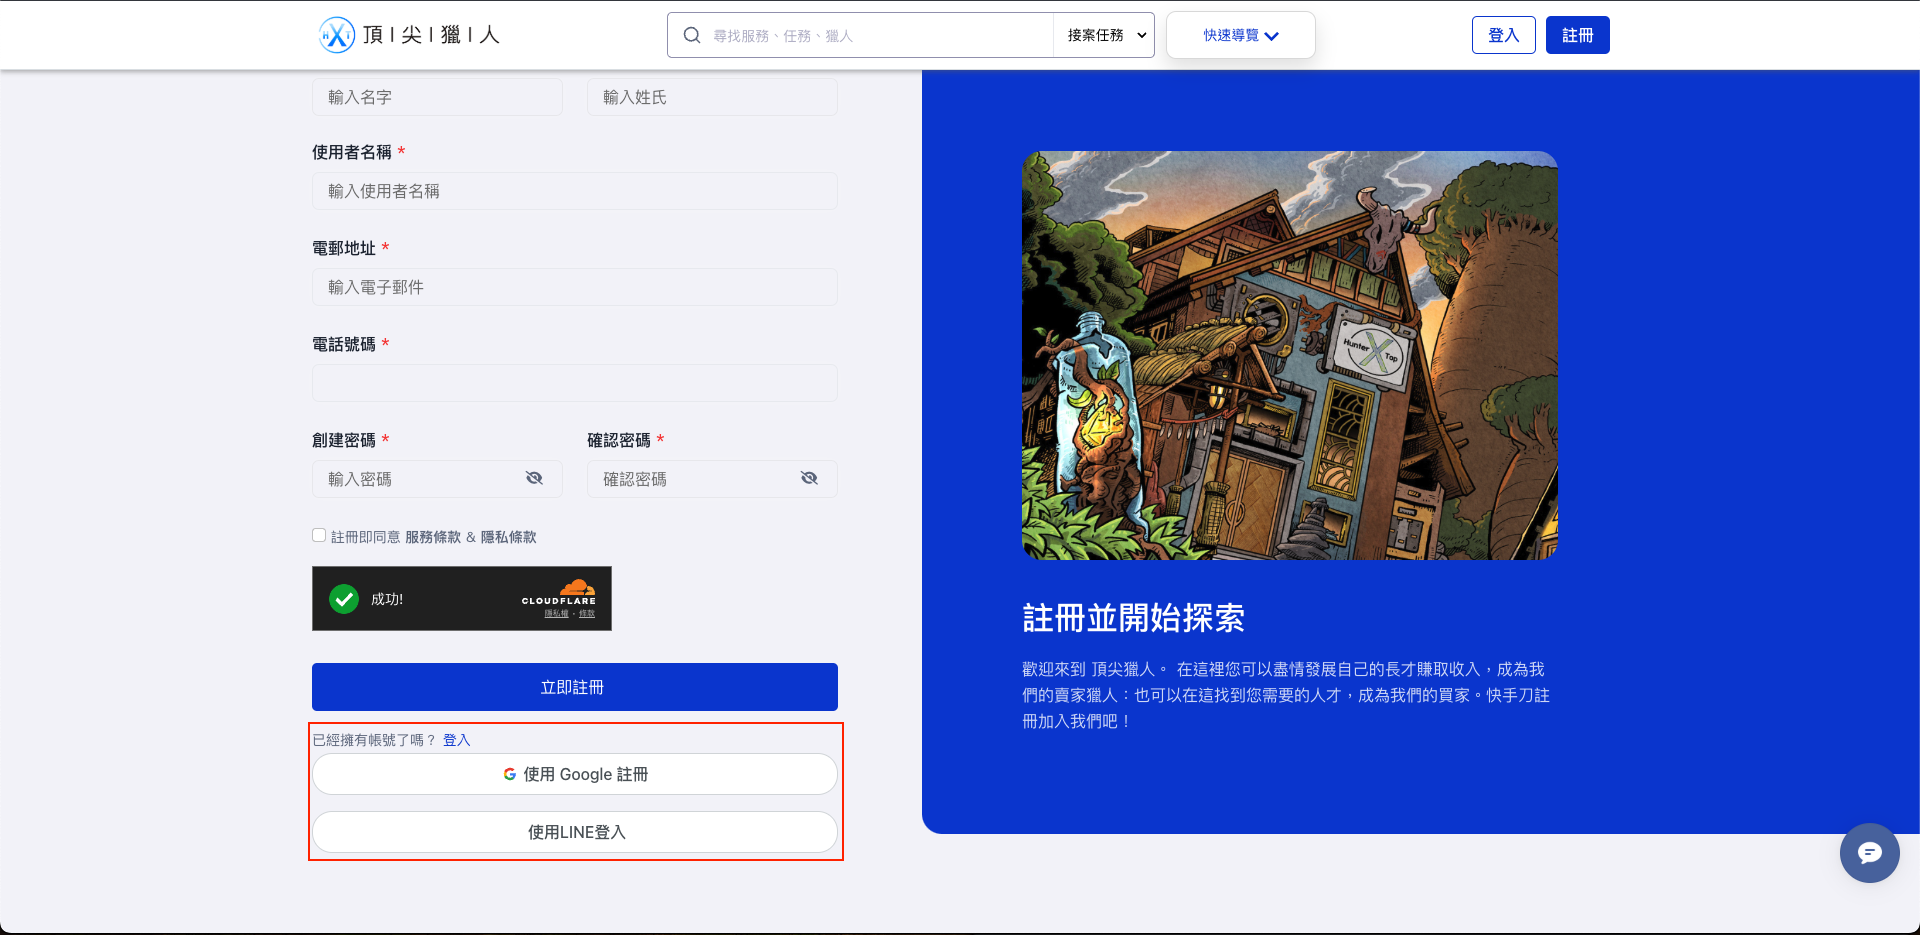
Task: Open the chat widget bubble
Action: 1869,853
